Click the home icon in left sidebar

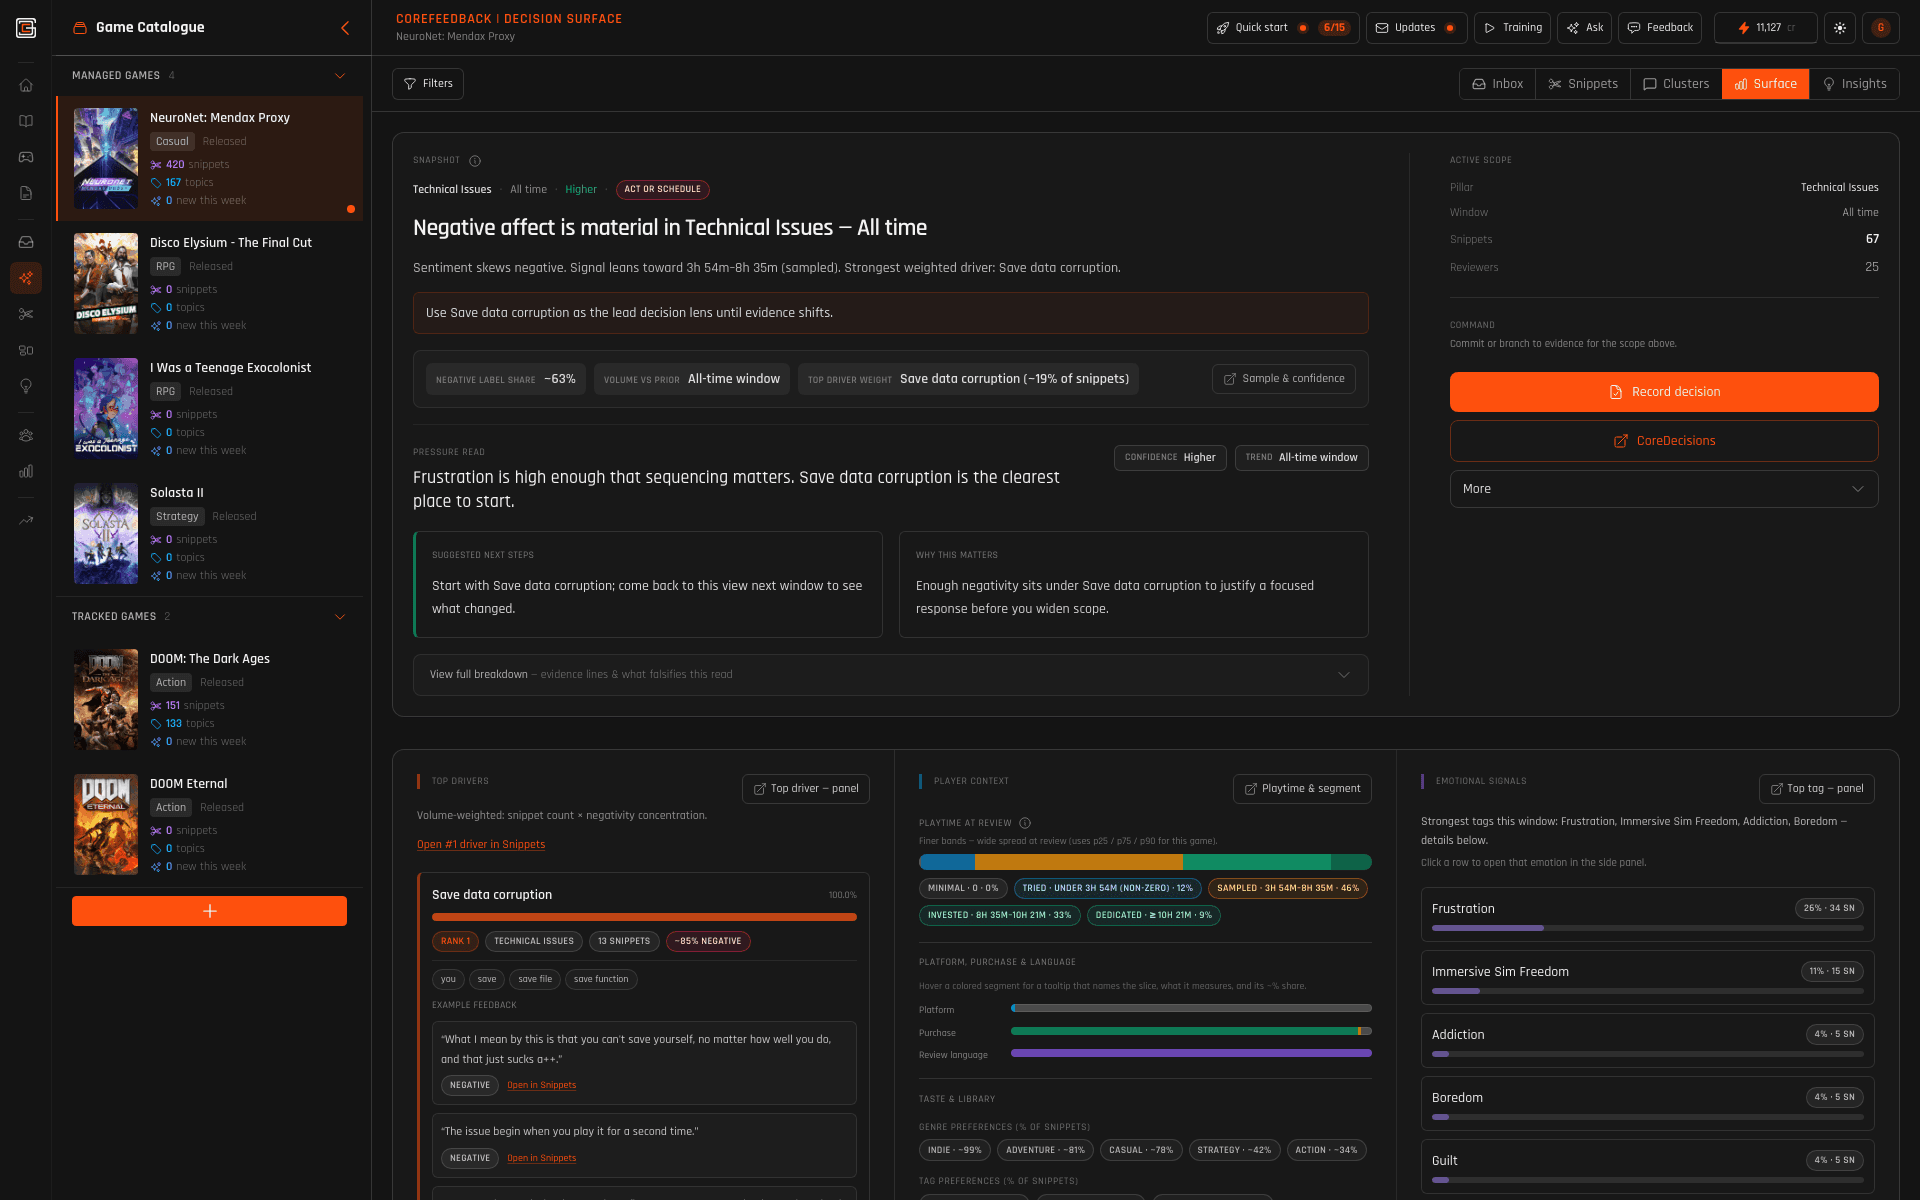click(x=26, y=85)
